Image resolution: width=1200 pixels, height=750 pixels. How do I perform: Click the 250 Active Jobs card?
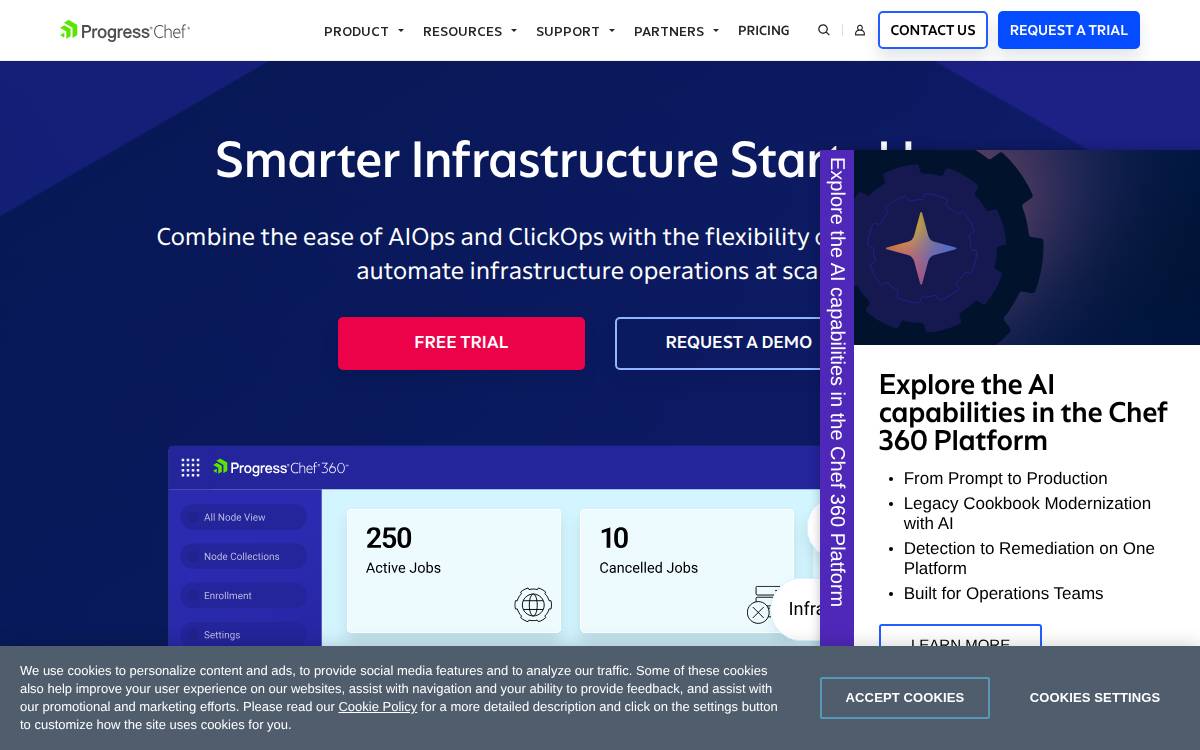pyautogui.click(x=454, y=571)
